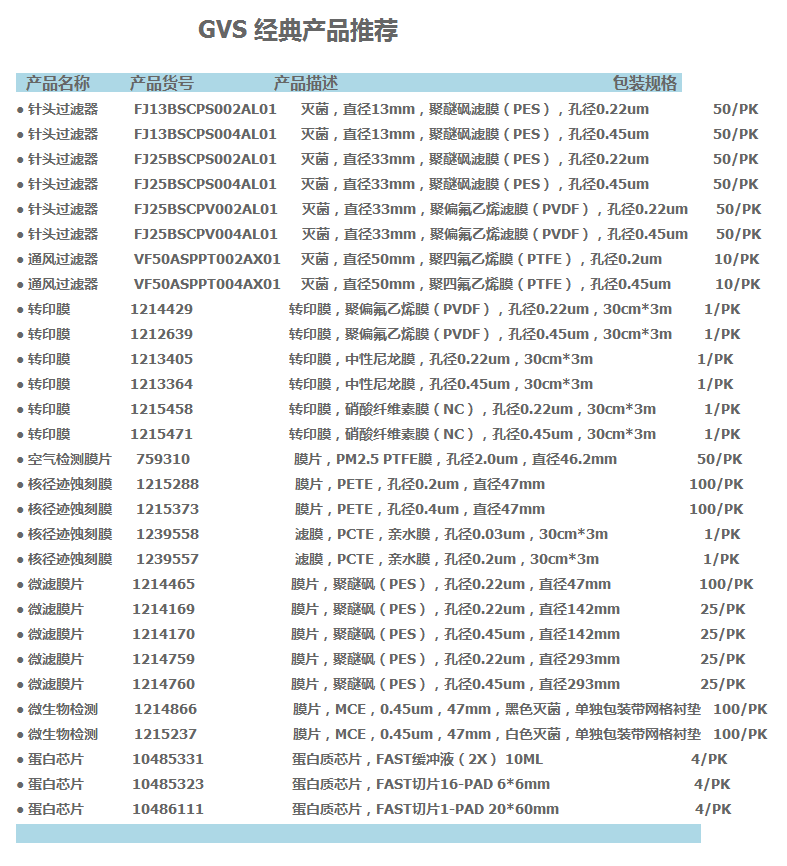Select product number 1239558
This screenshot has height=866, width=787.
tap(167, 534)
